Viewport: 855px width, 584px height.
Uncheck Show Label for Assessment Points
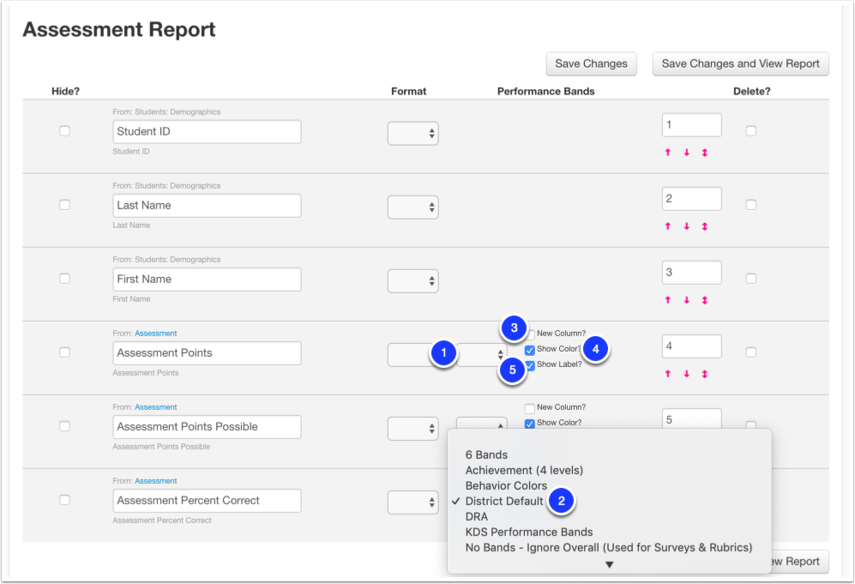click(529, 364)
